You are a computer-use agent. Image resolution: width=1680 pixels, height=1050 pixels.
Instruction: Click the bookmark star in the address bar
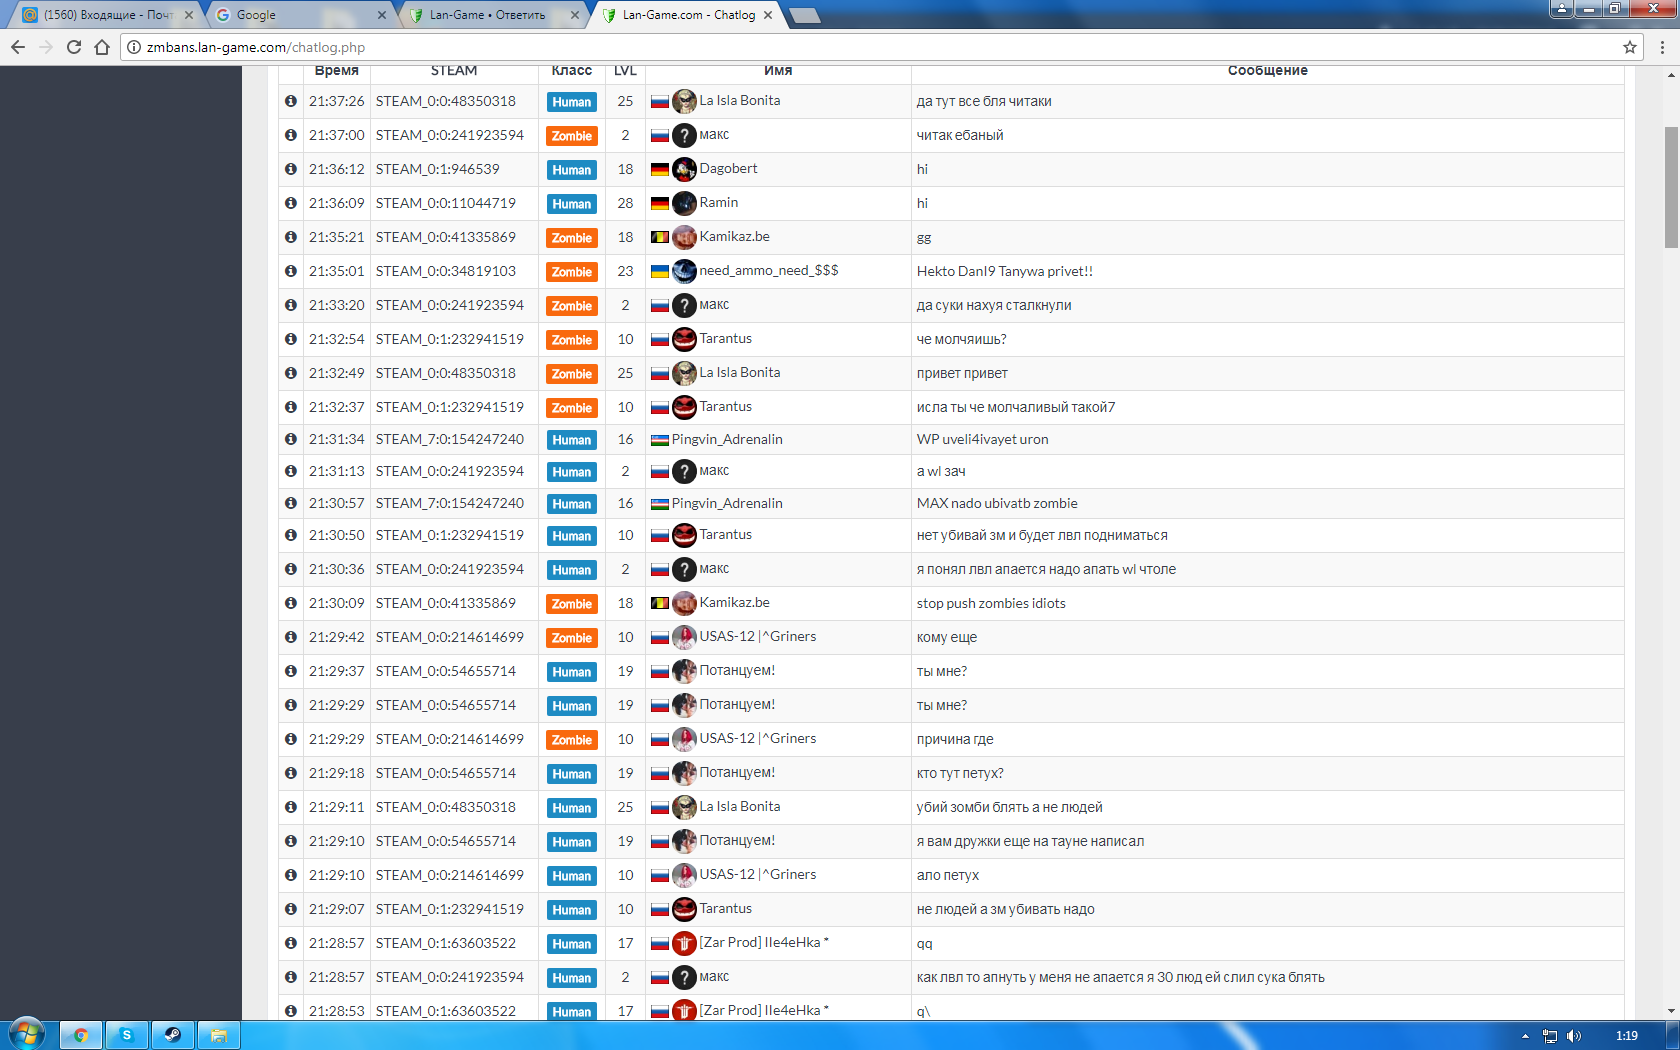[1630, 47]
